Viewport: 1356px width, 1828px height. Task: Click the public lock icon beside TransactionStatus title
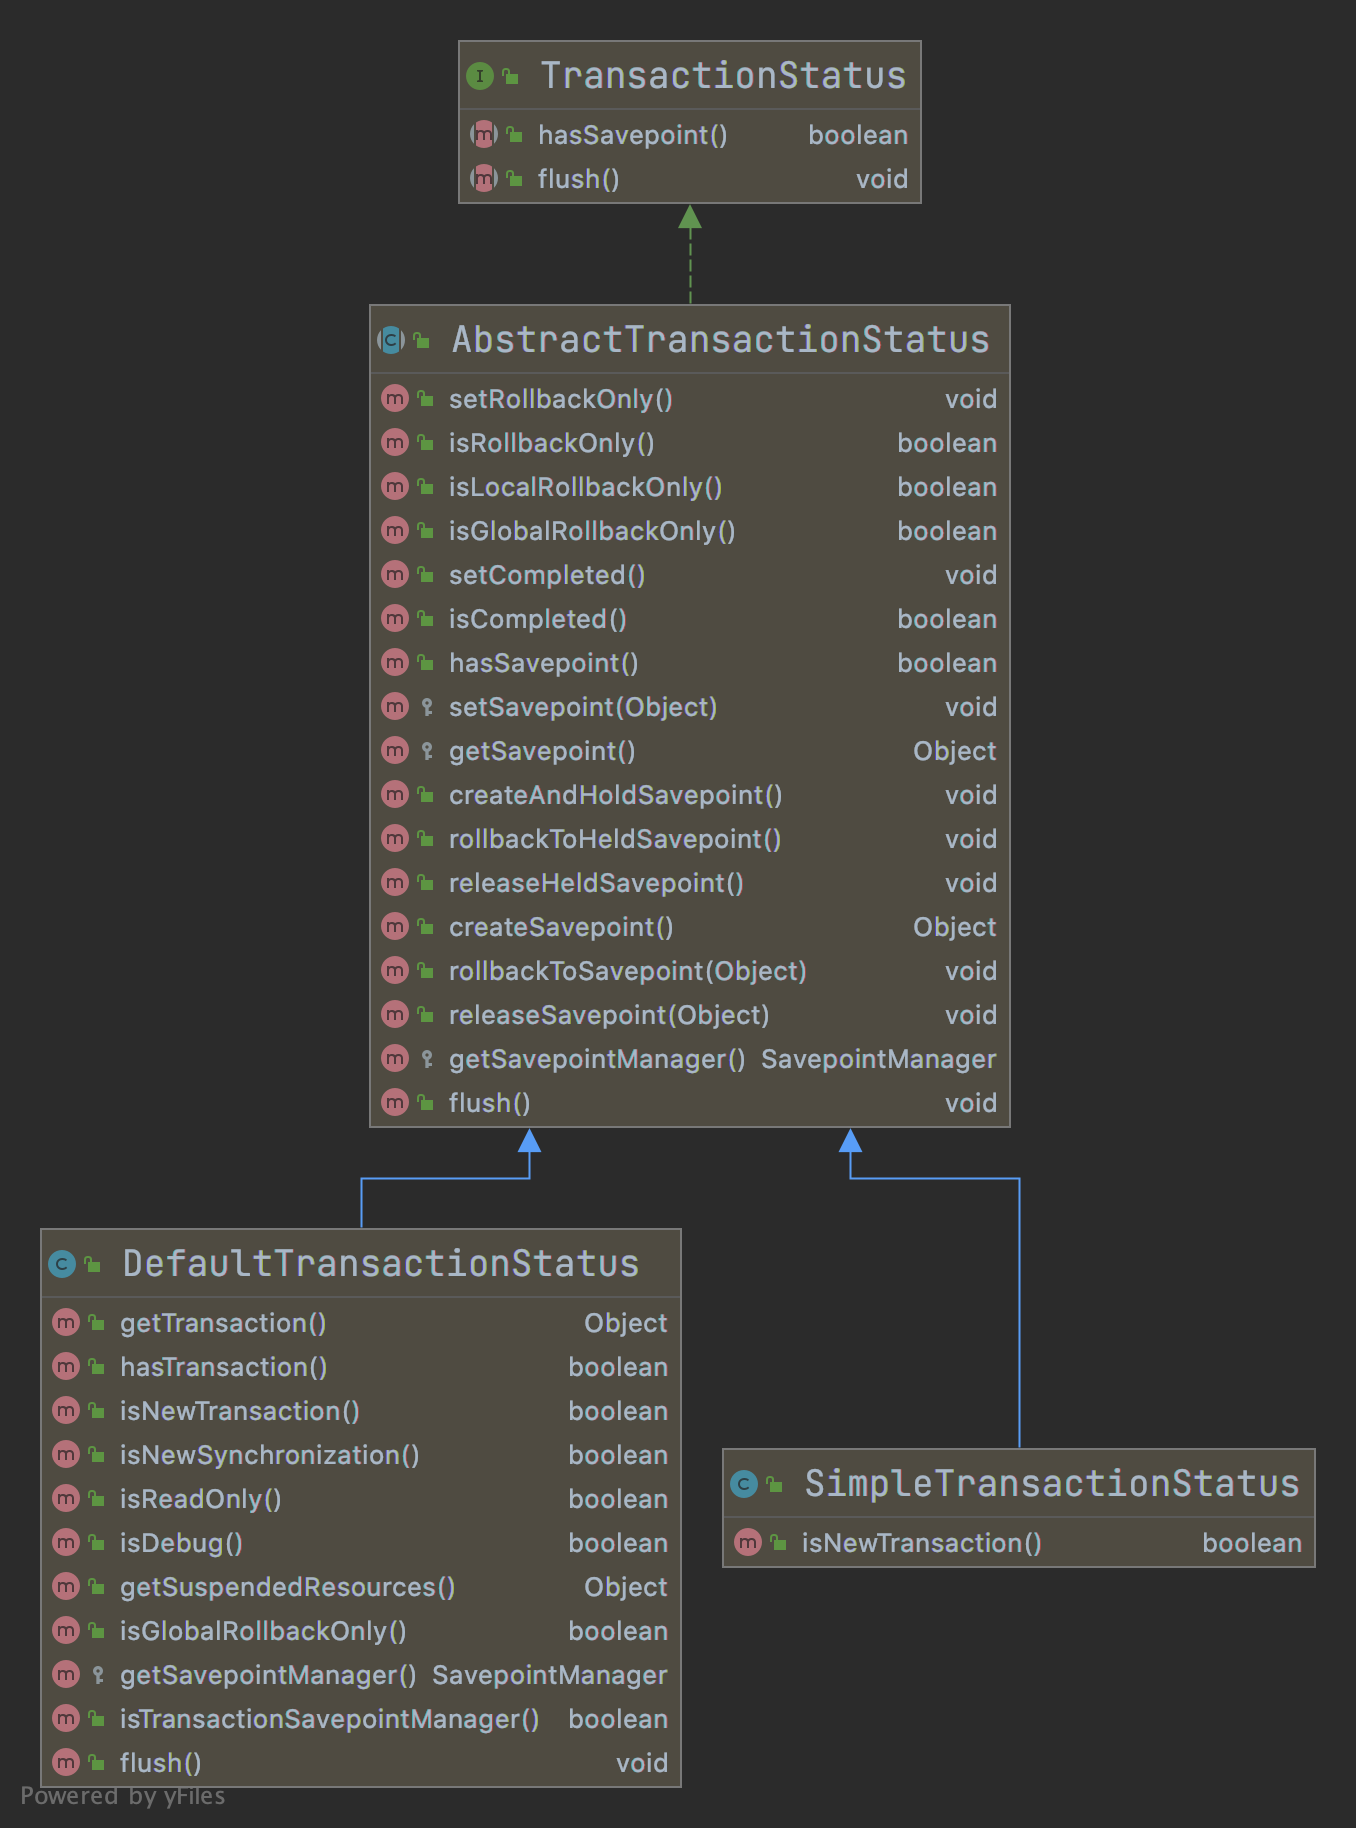(x=511, y=76)
